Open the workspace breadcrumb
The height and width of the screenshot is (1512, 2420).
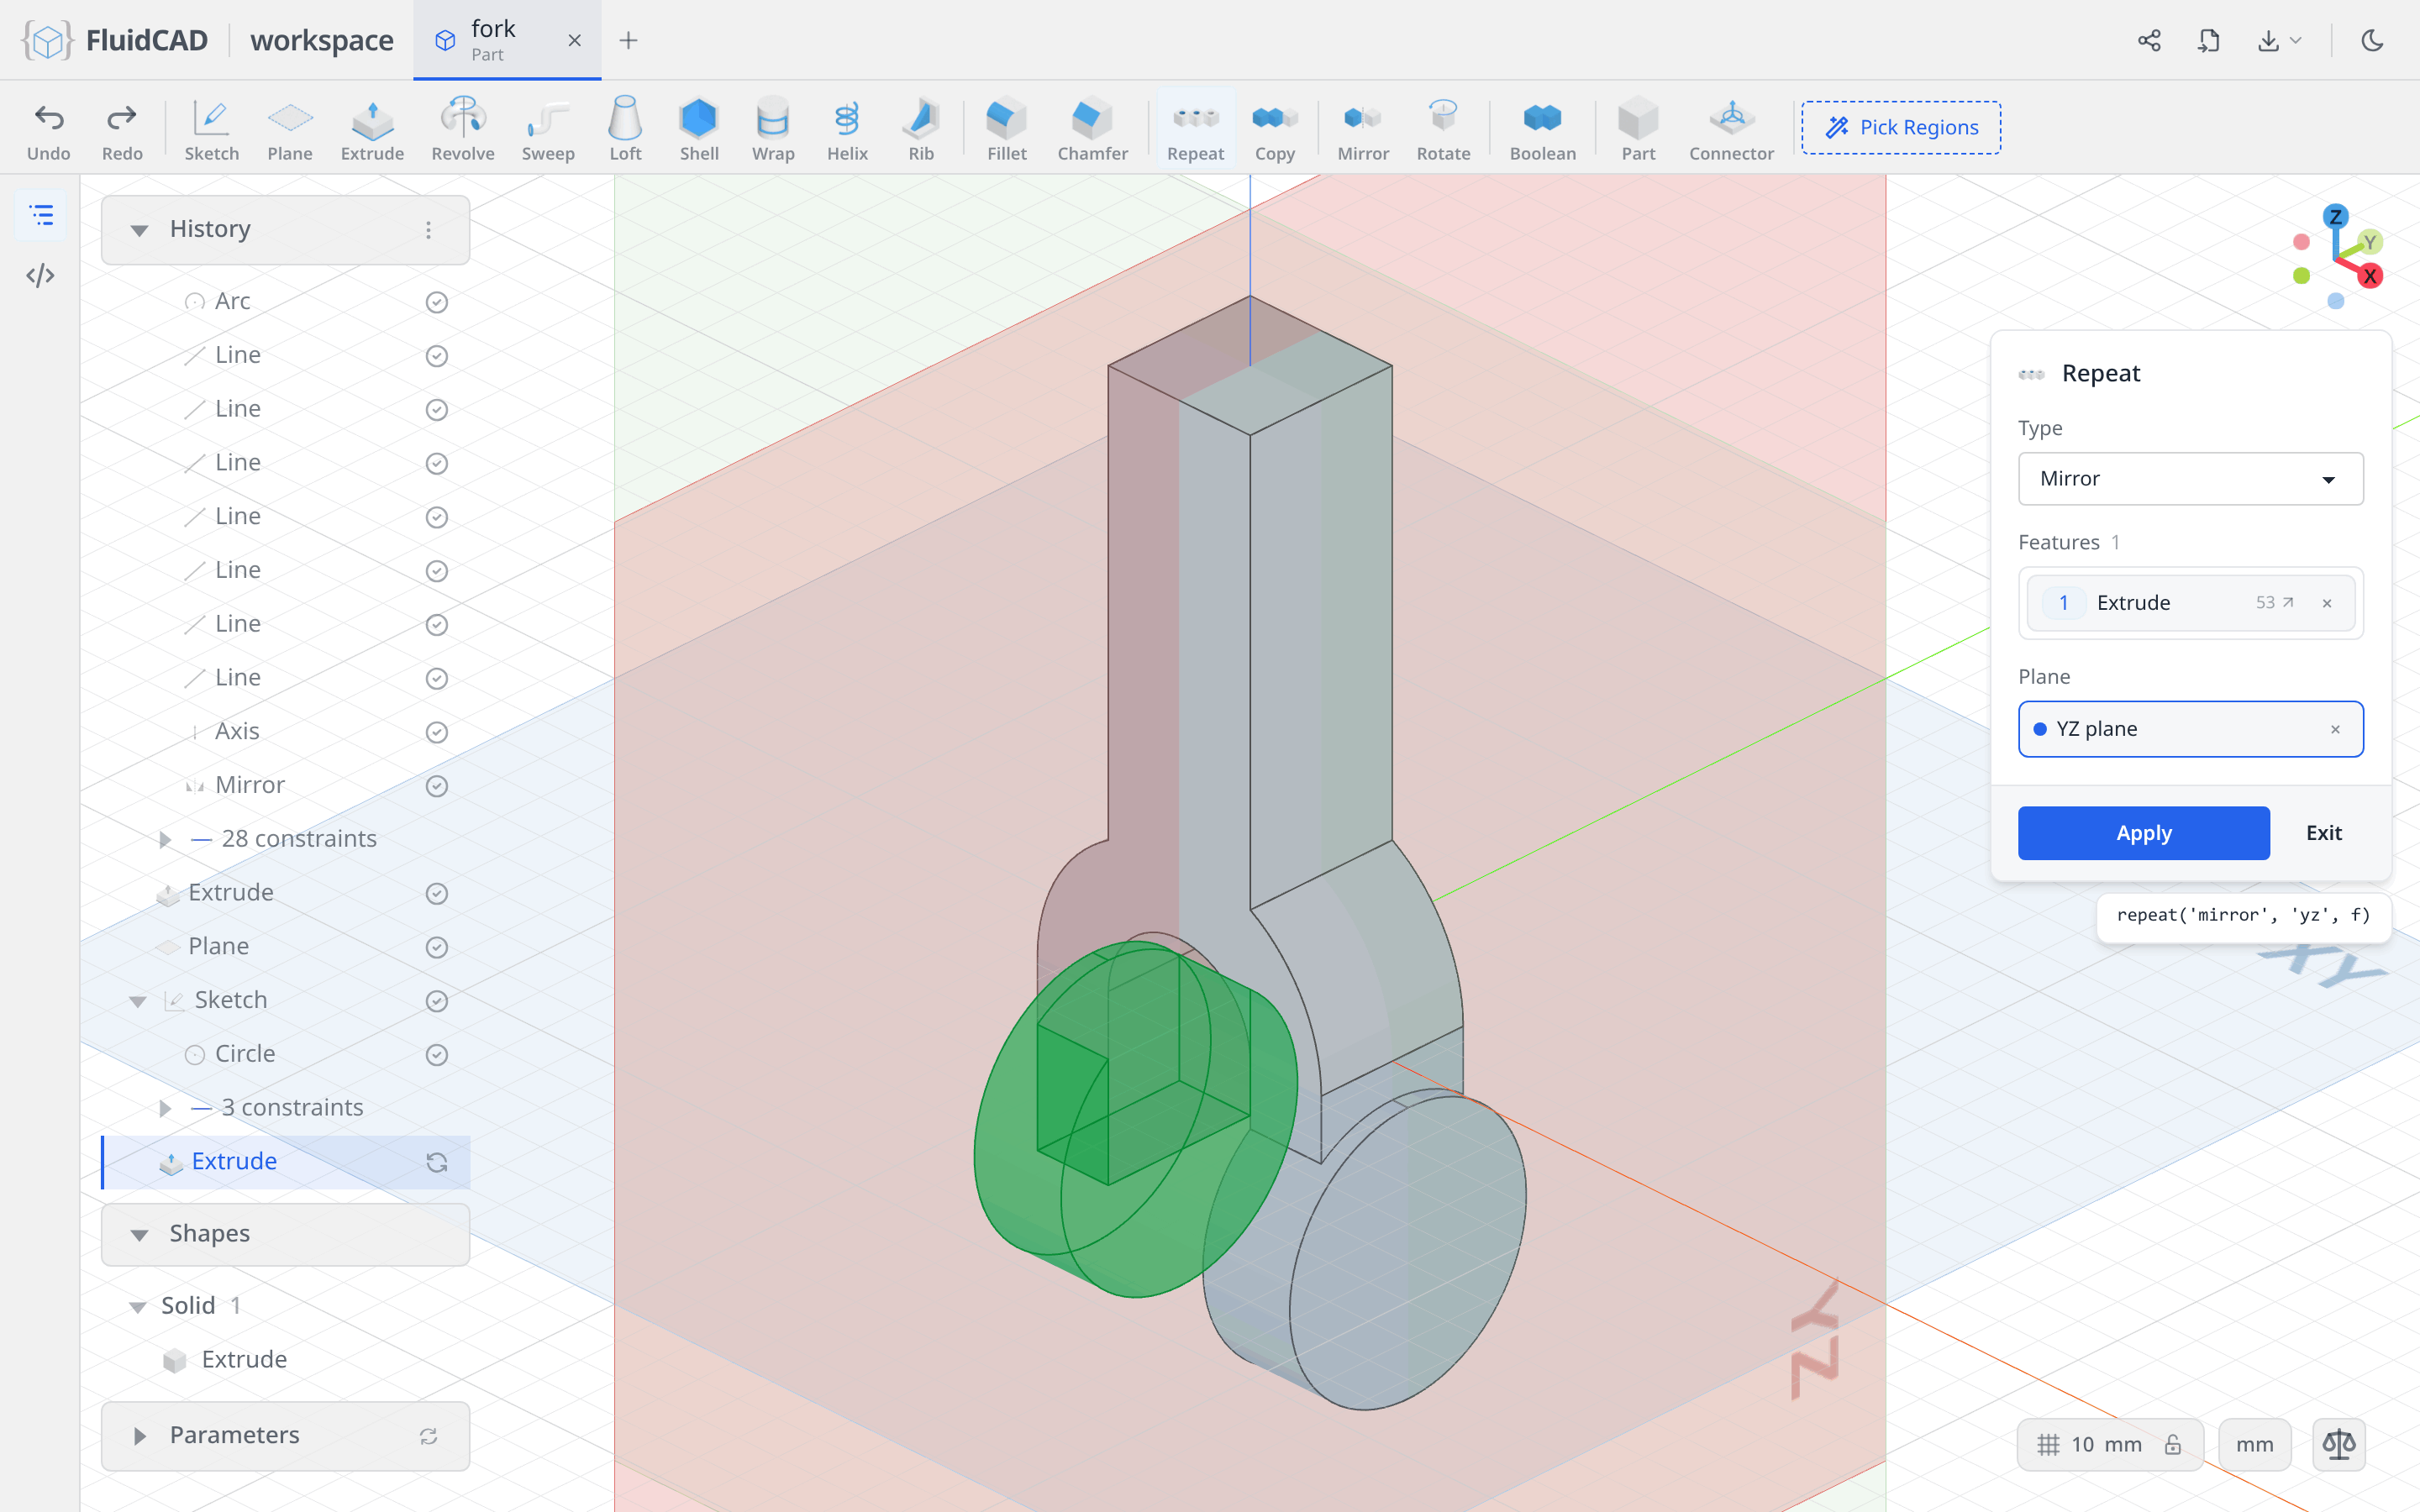tap(322, 40)
